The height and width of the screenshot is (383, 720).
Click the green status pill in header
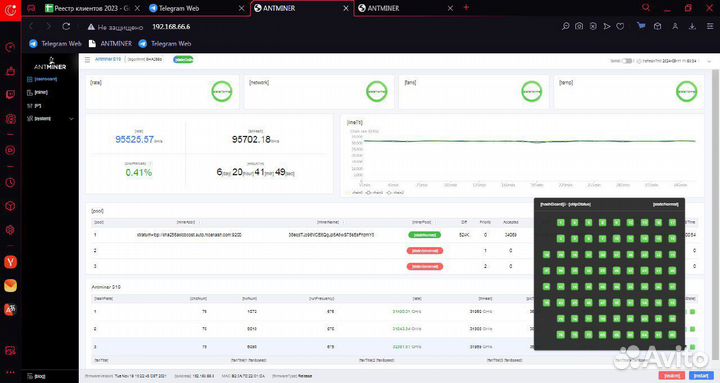pyautogui.click(x=183, y=60)
